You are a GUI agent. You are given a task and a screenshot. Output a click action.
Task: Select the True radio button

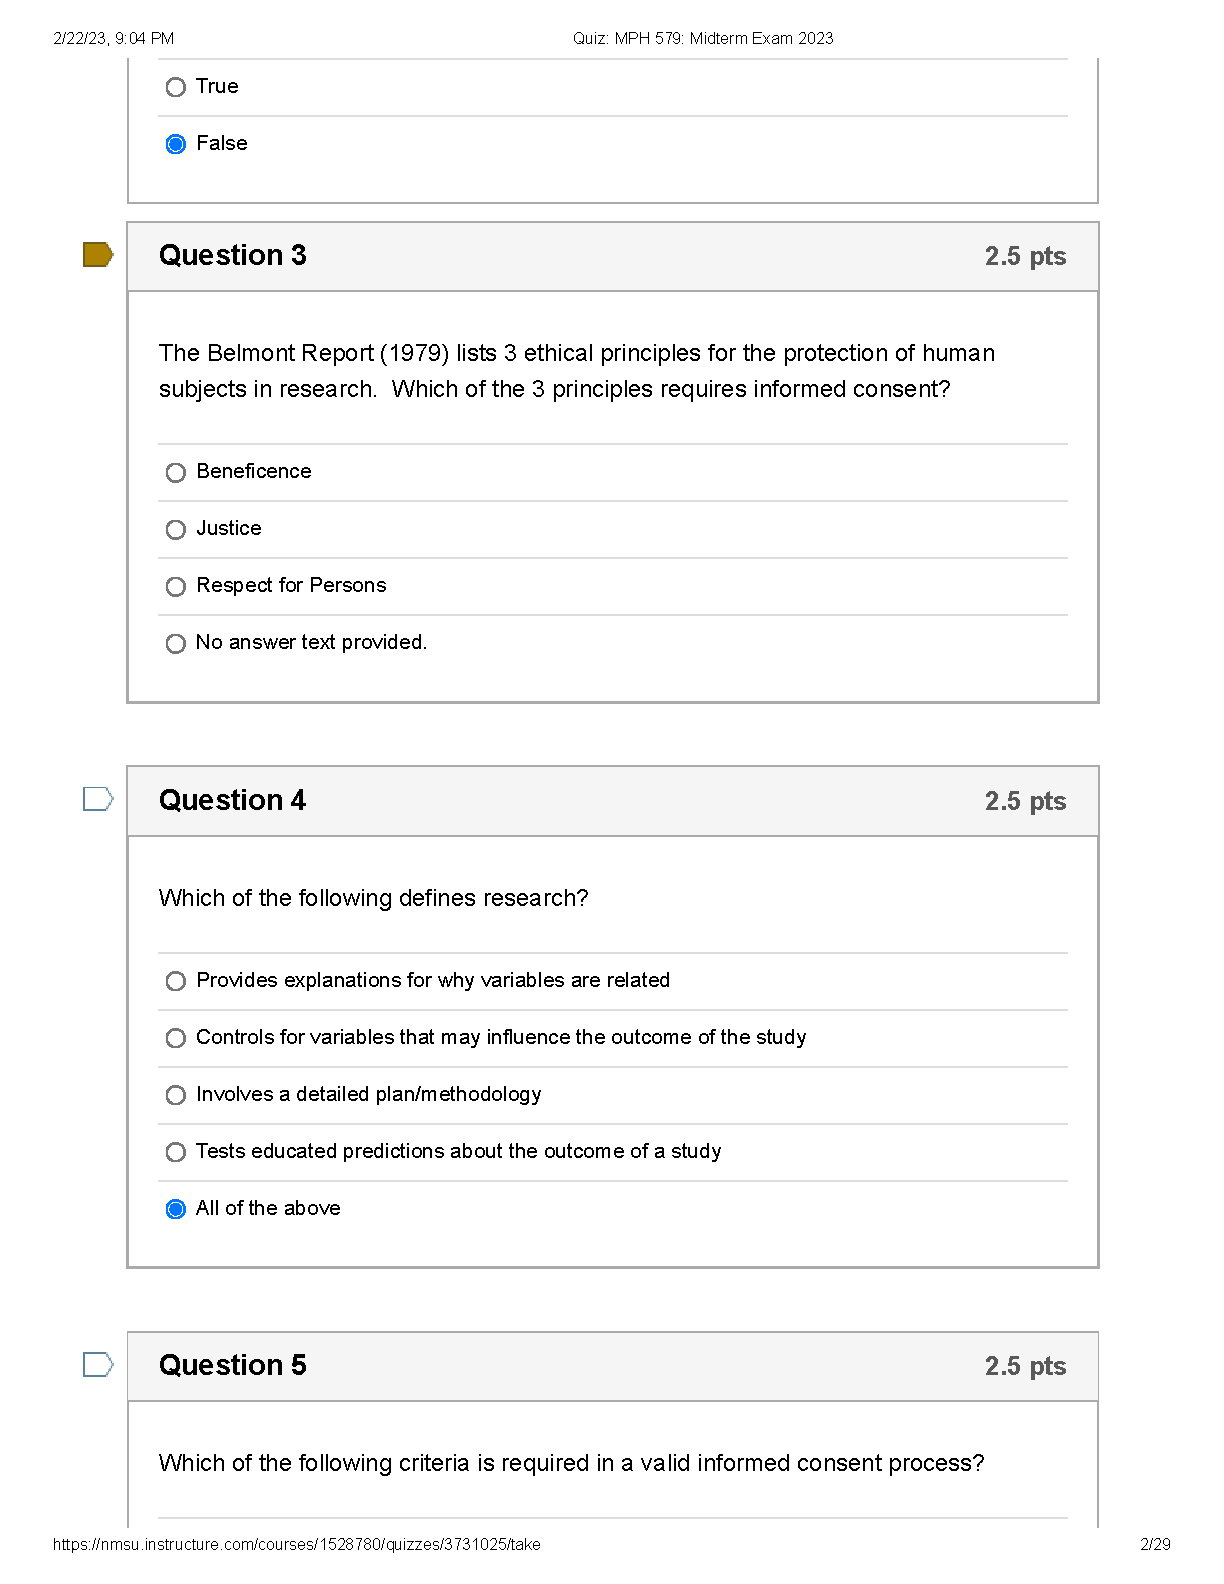point(176,87)
